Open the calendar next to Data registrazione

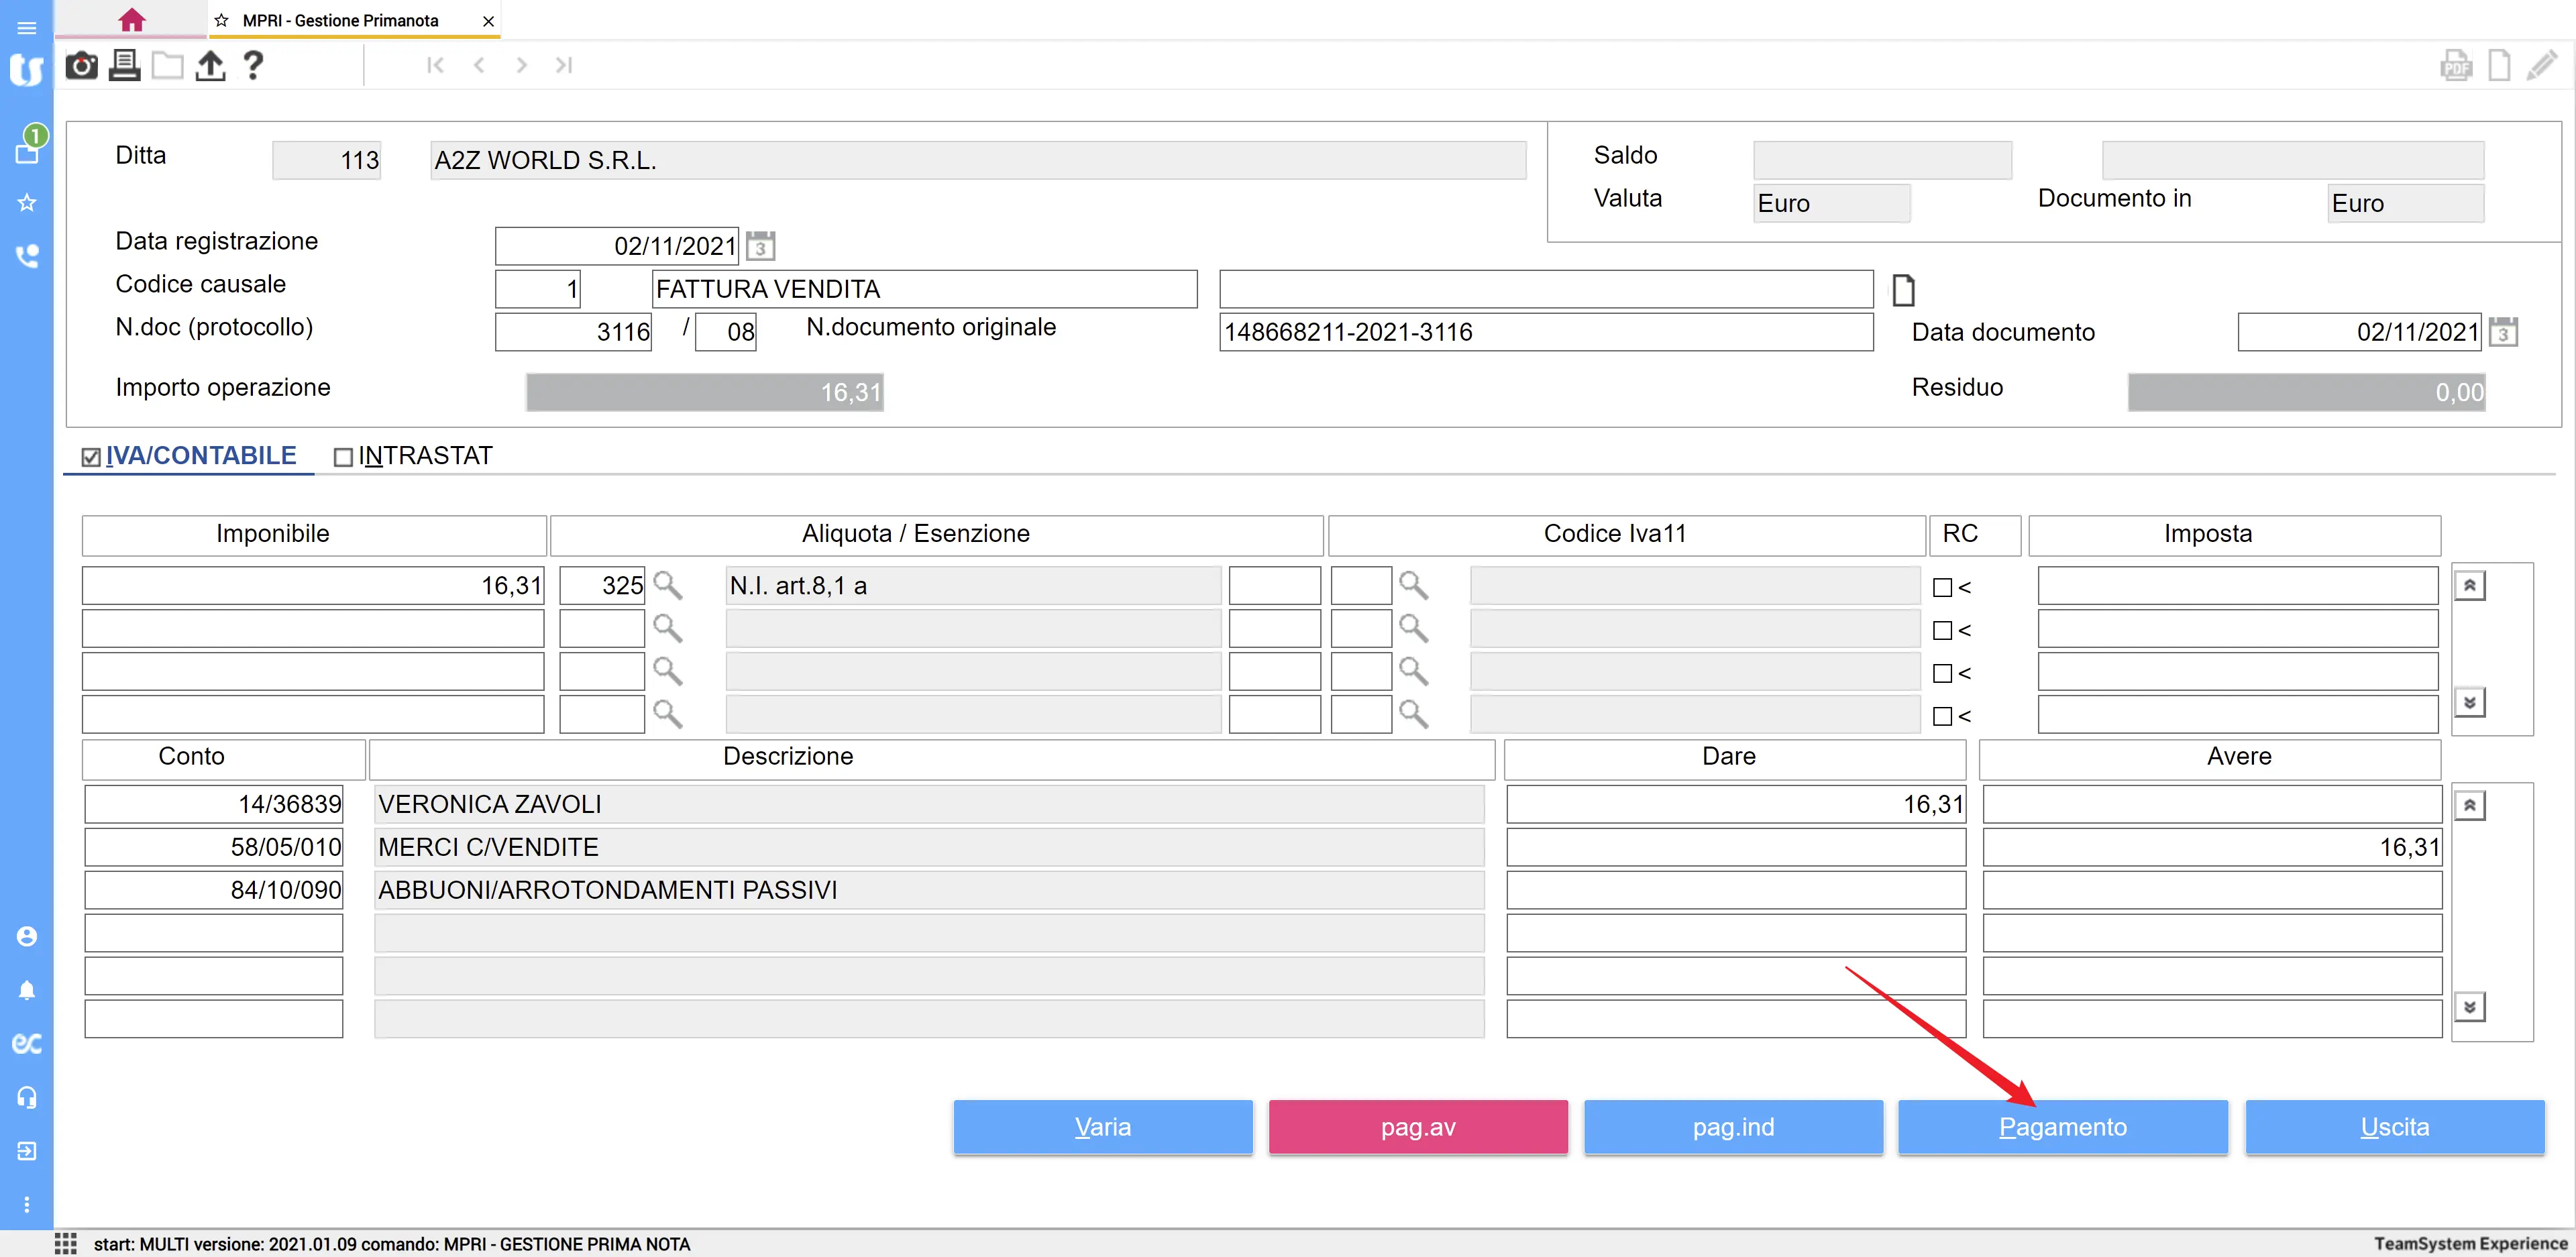(x=760, y=246)
